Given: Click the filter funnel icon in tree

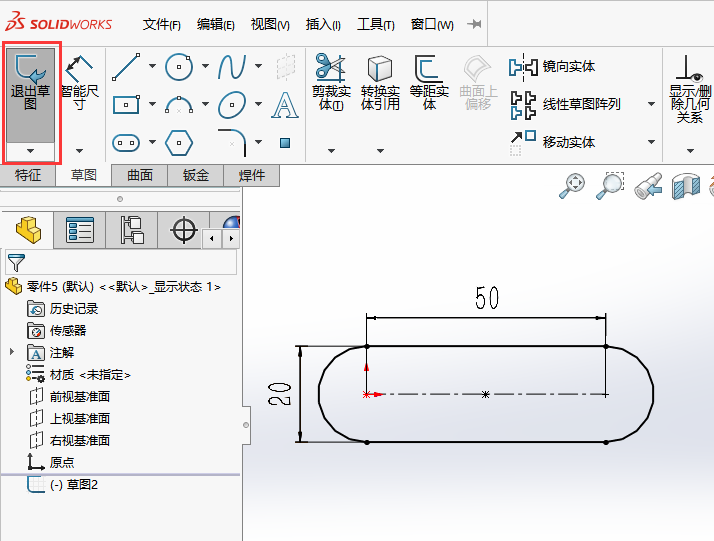Looking at the screenshot, I should [16, 263].
